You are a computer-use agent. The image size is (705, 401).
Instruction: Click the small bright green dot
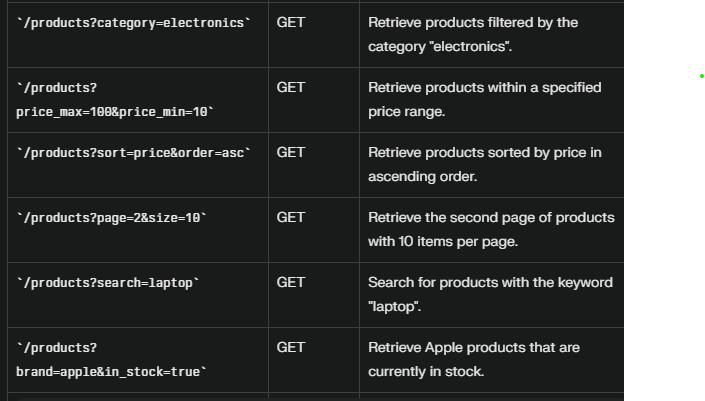click(x=702, y=75)
